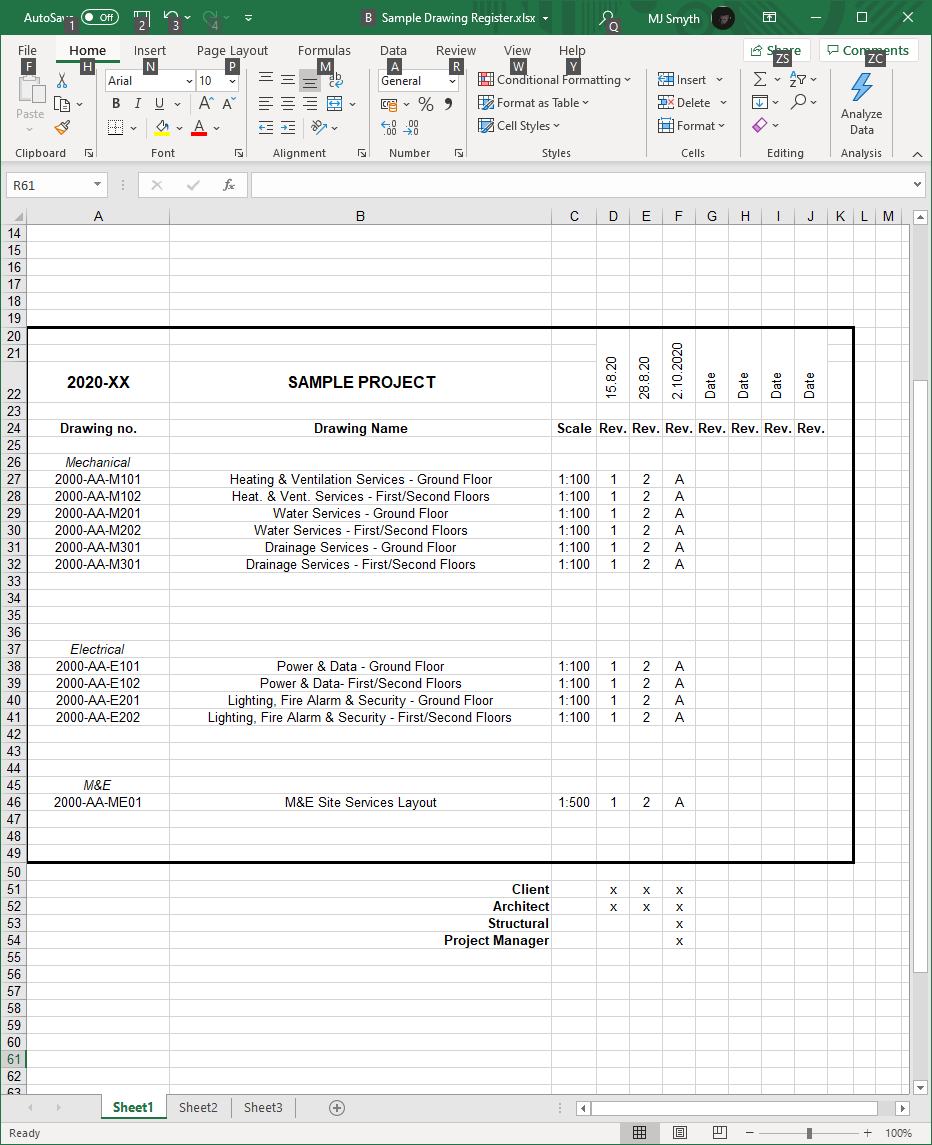Toggle bold formatting in the Font group
932x1145 pixels.
(116, 103)
